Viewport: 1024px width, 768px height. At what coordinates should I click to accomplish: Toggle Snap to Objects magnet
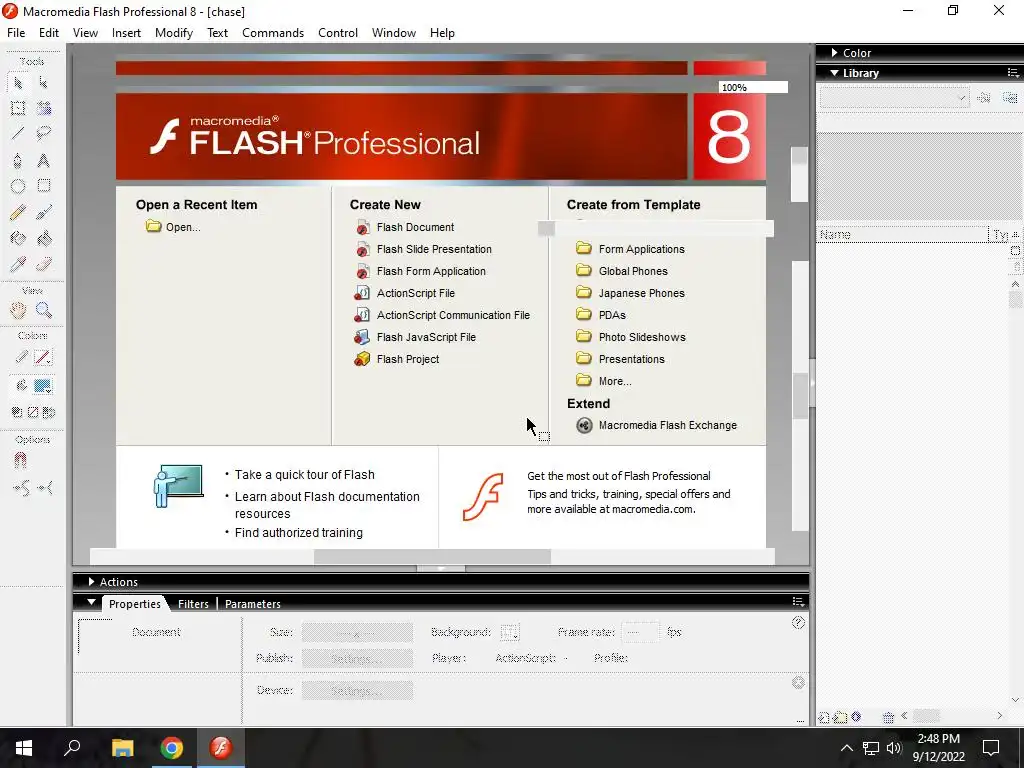pyautogui.click(x=20, y=461)
